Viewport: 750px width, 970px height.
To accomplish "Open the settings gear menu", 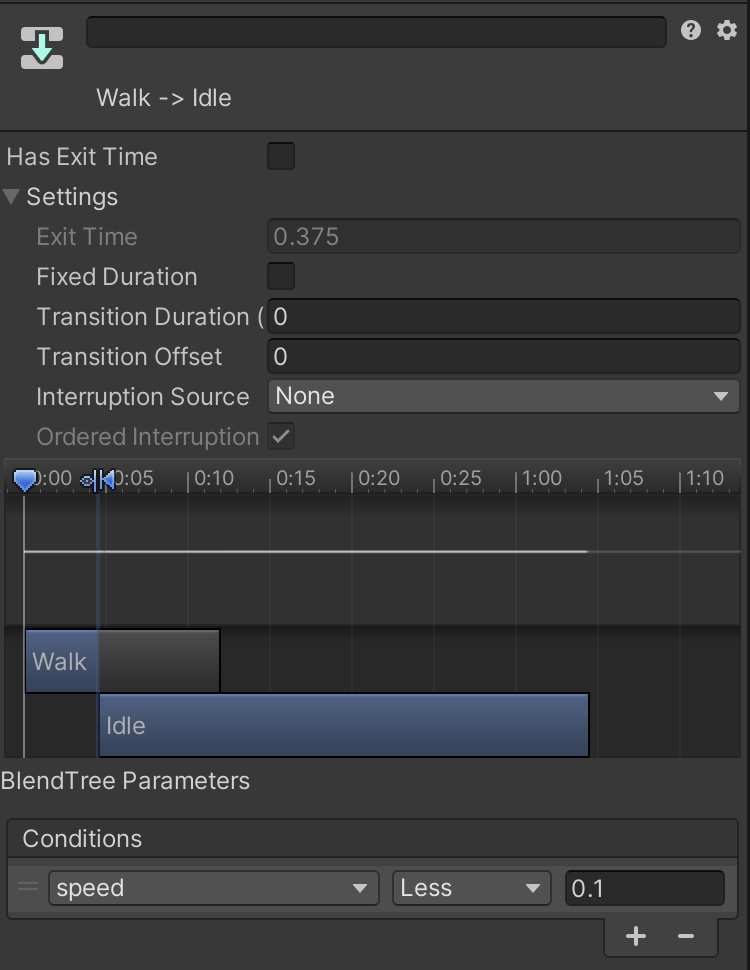I will click(x=727, y=30).
